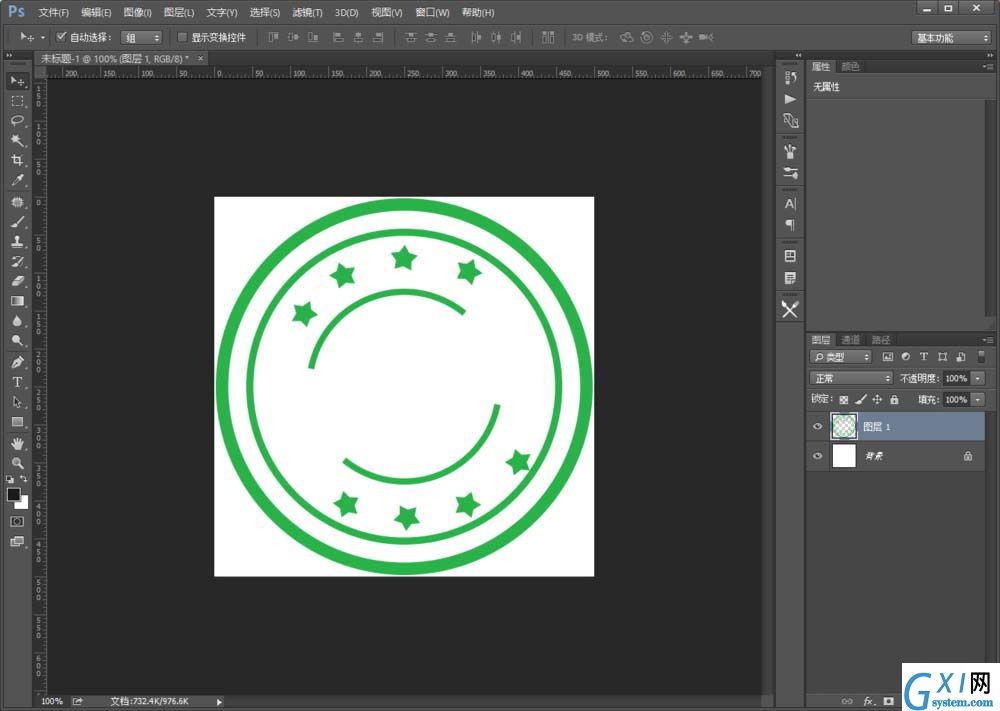
Task: Open the 填充 fill slider arrow
Action: [978, 400]
